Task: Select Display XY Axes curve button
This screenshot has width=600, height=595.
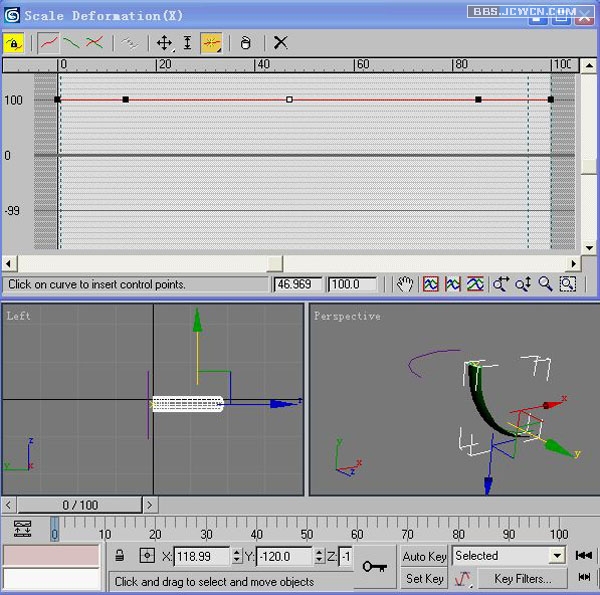Action: [95, 43]
